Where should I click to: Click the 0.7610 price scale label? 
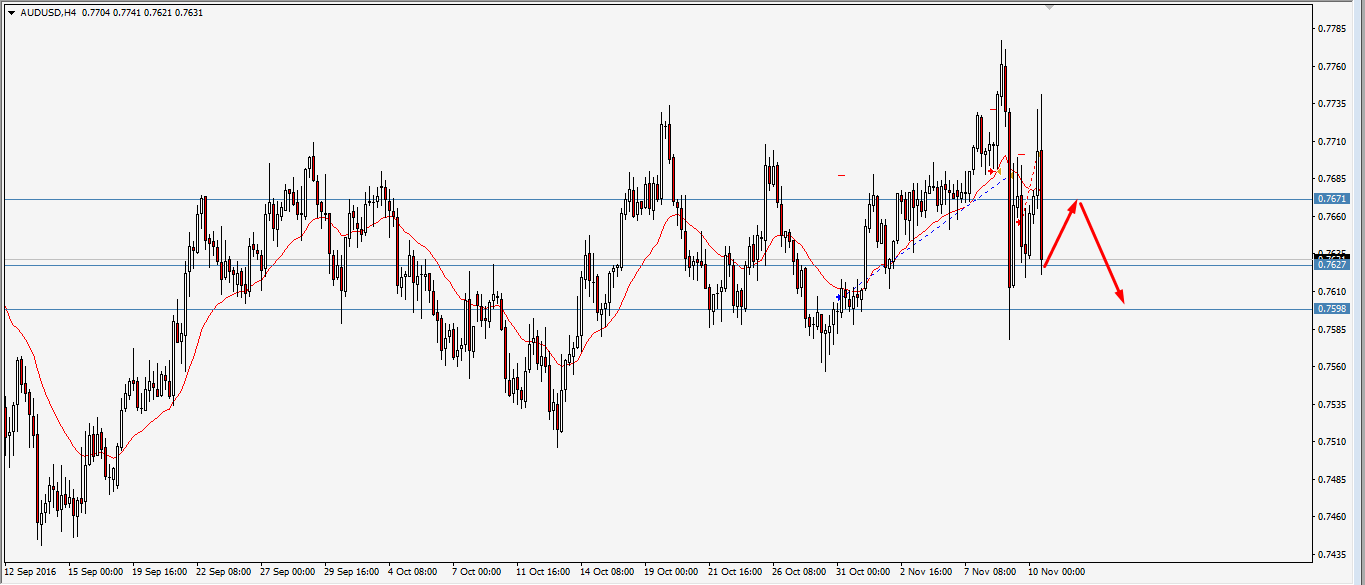[1332, 292]
